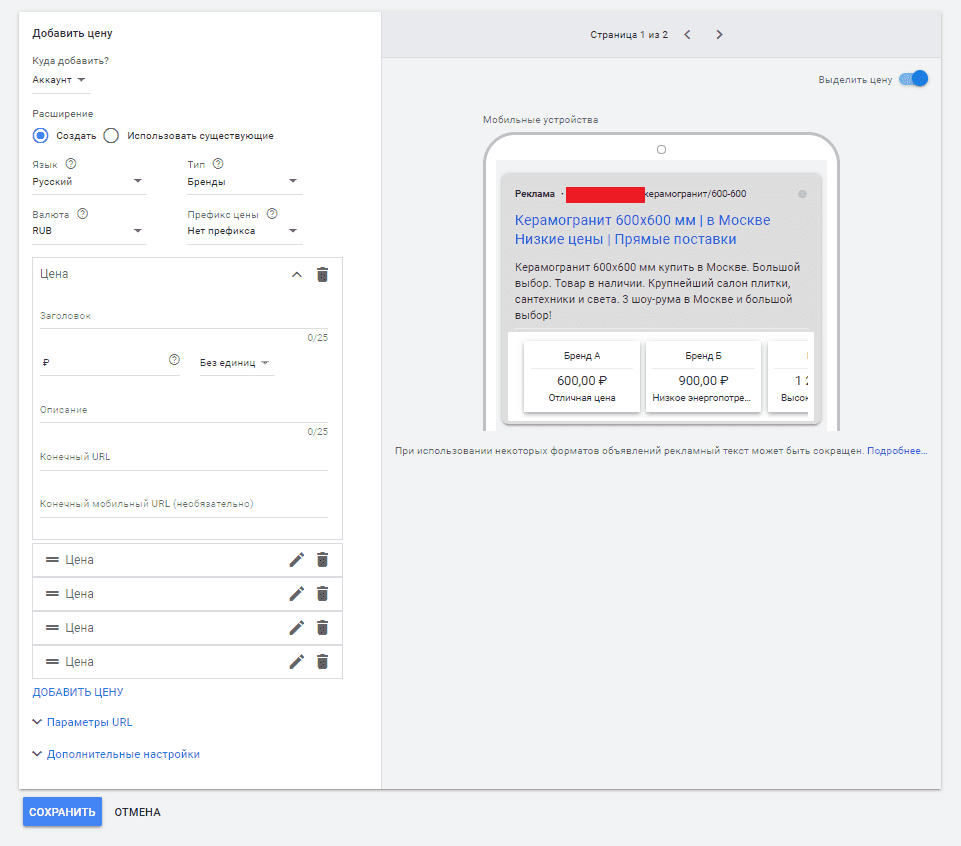Click ДОБАВИТЬ ЦЕНУ link
This screenshot has height=846, width=961.
point(78,692)
